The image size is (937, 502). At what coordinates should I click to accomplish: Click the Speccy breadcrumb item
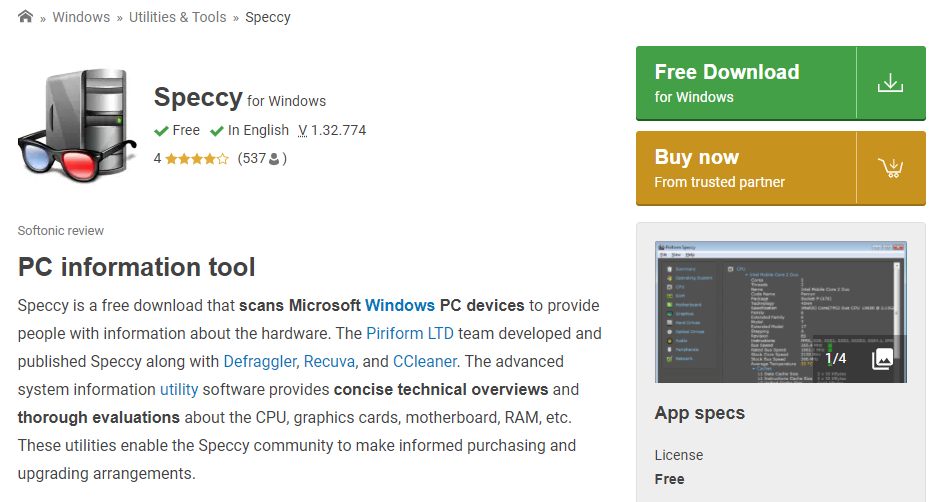coord(268,17)
